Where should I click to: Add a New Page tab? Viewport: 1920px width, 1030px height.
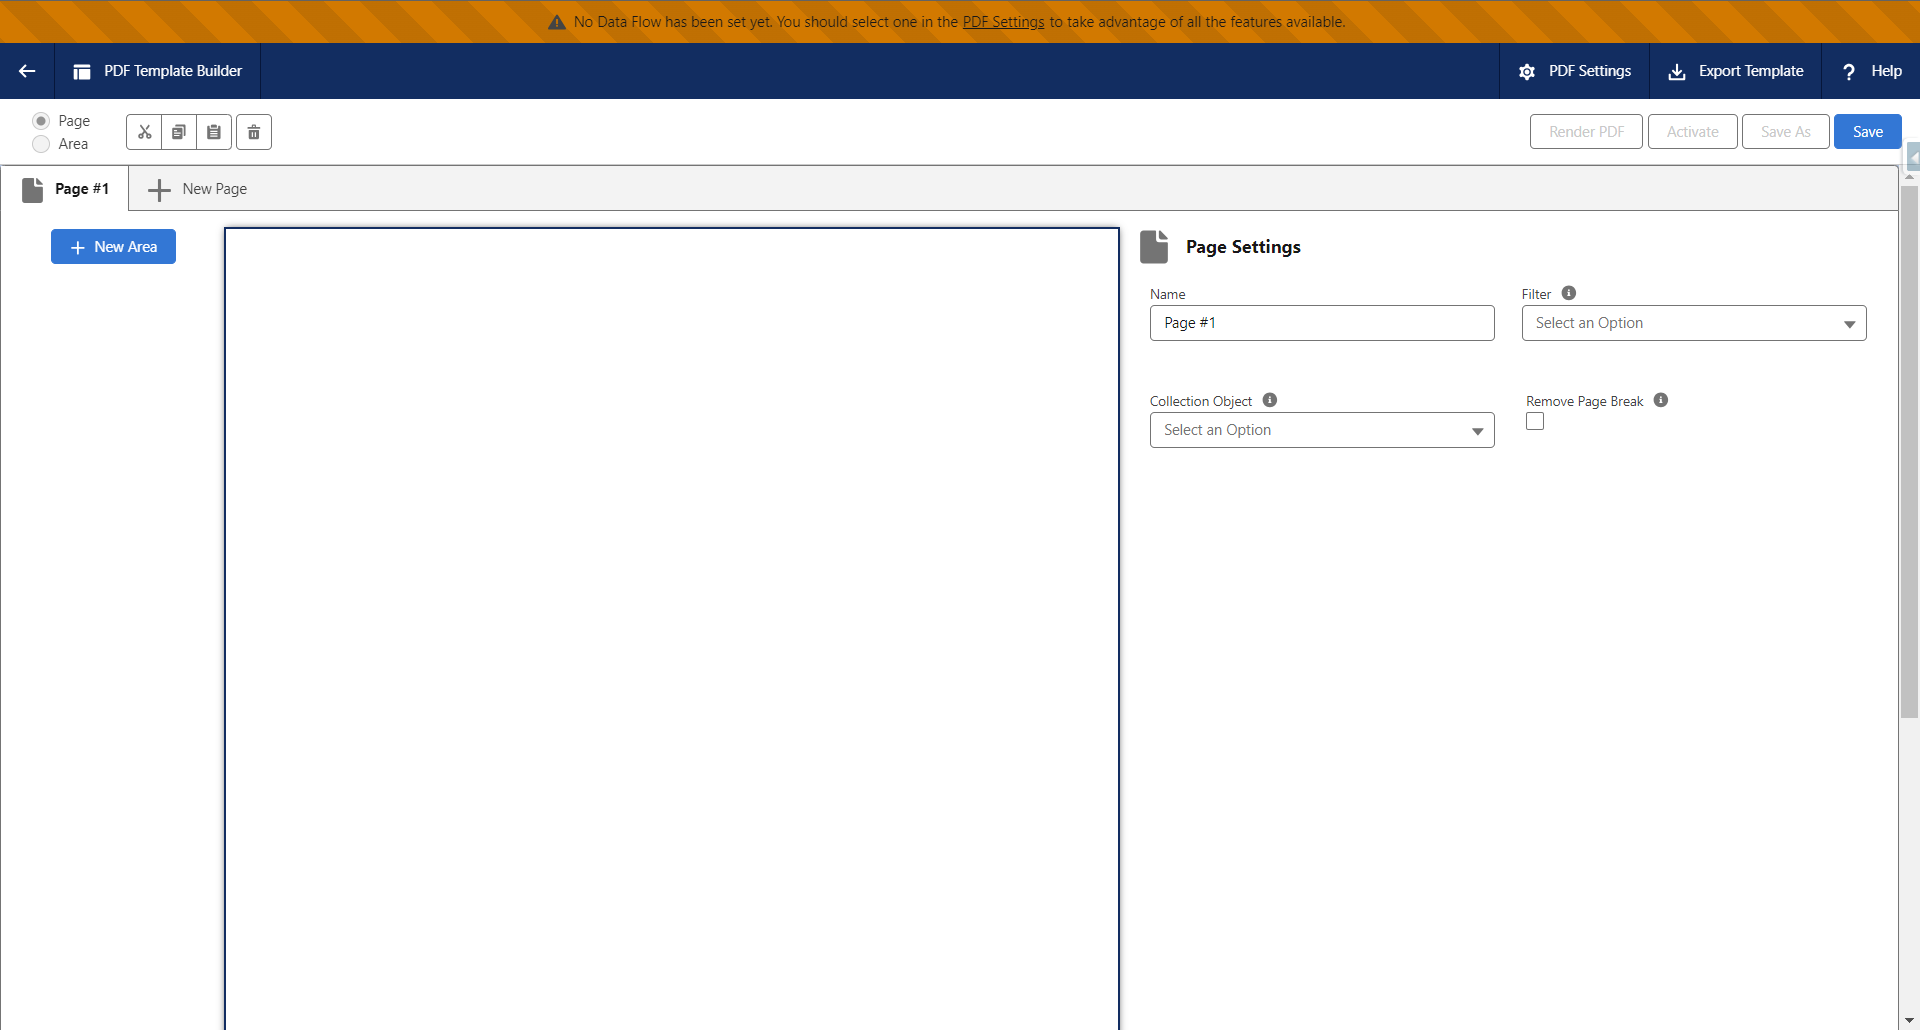tap(198, 189)
